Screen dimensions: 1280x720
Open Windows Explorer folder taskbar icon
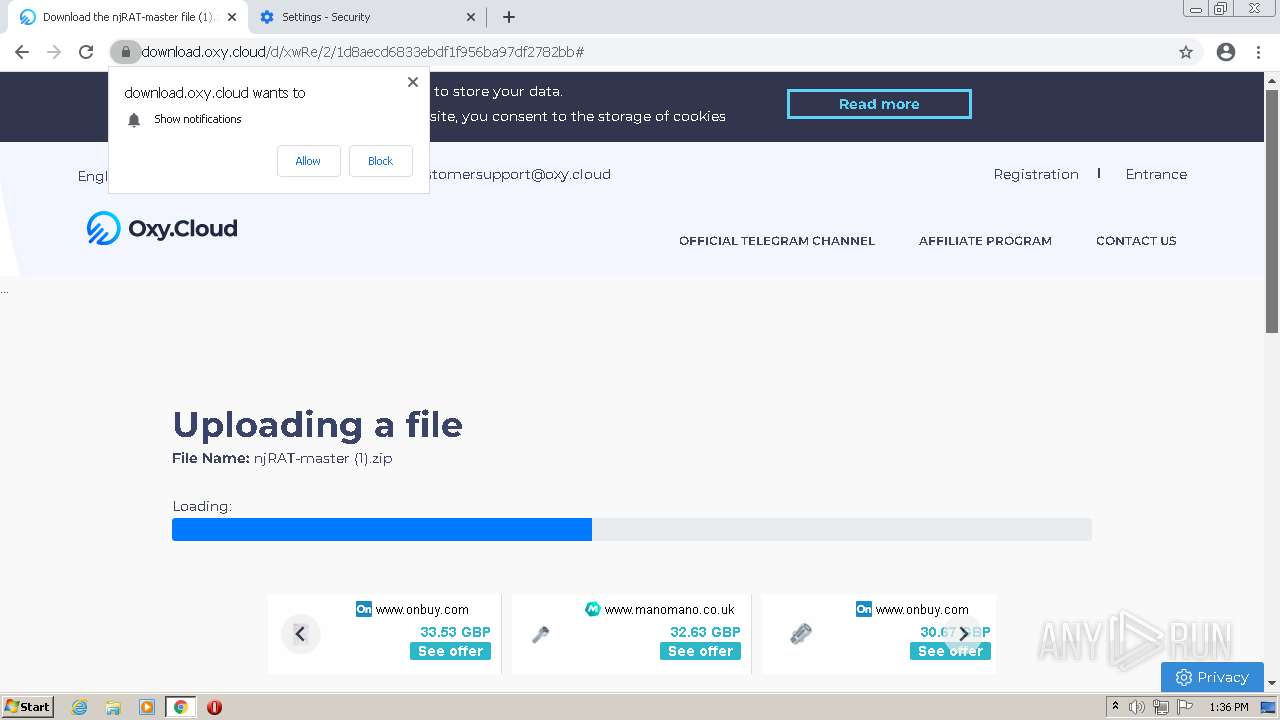(x=113, y=707)
